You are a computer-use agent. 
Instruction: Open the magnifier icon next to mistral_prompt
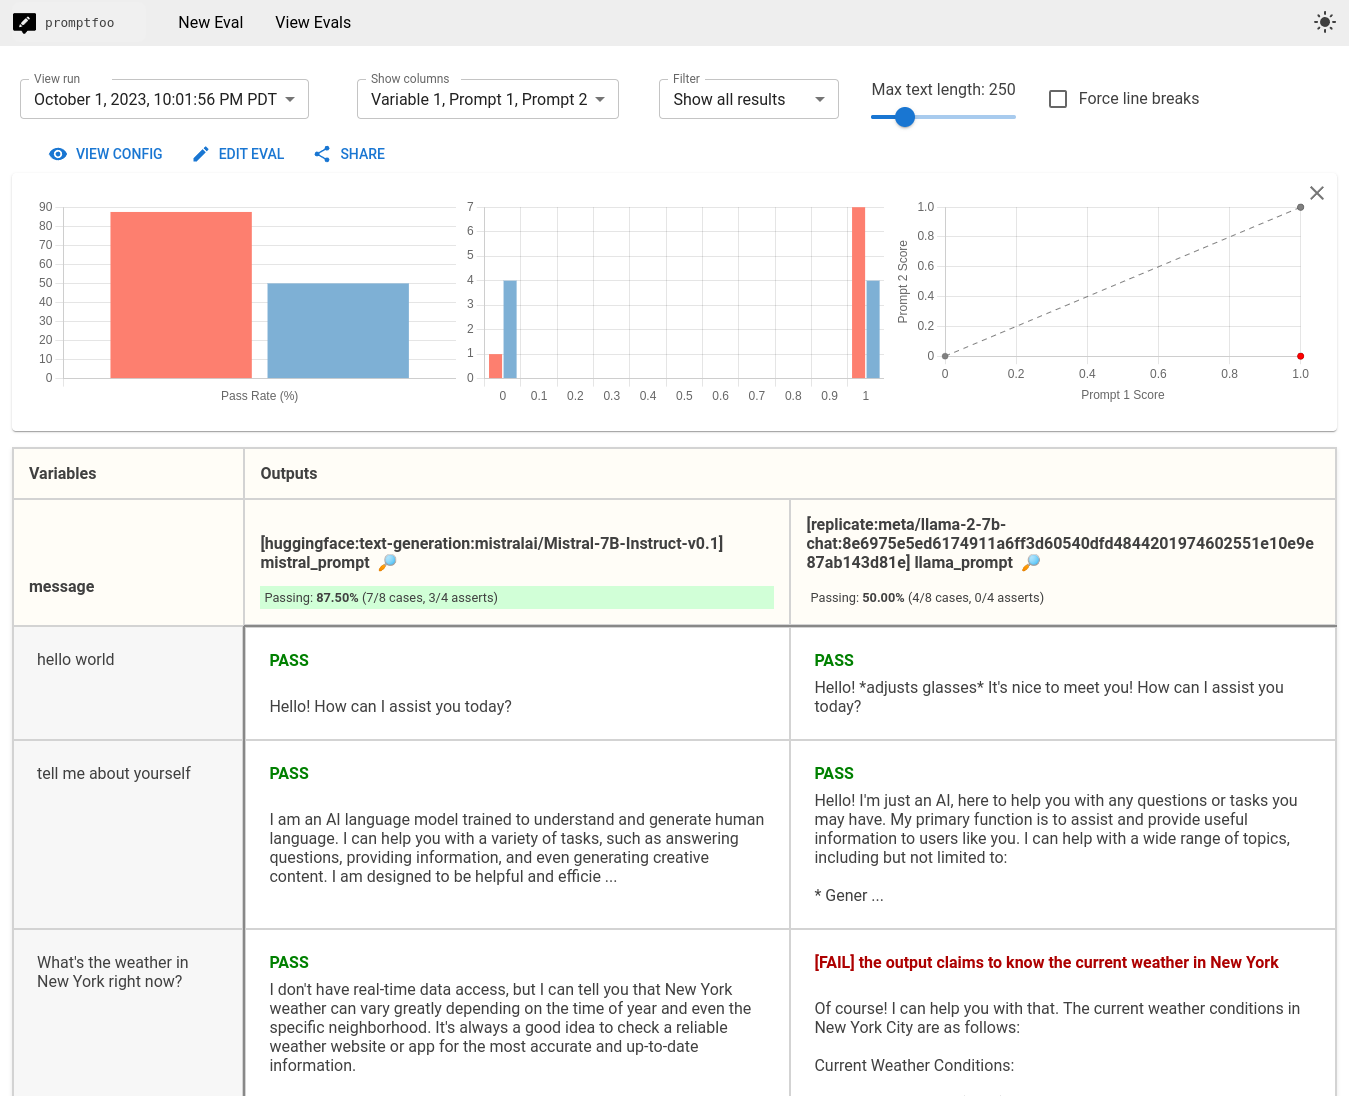(x=387, y=563)
